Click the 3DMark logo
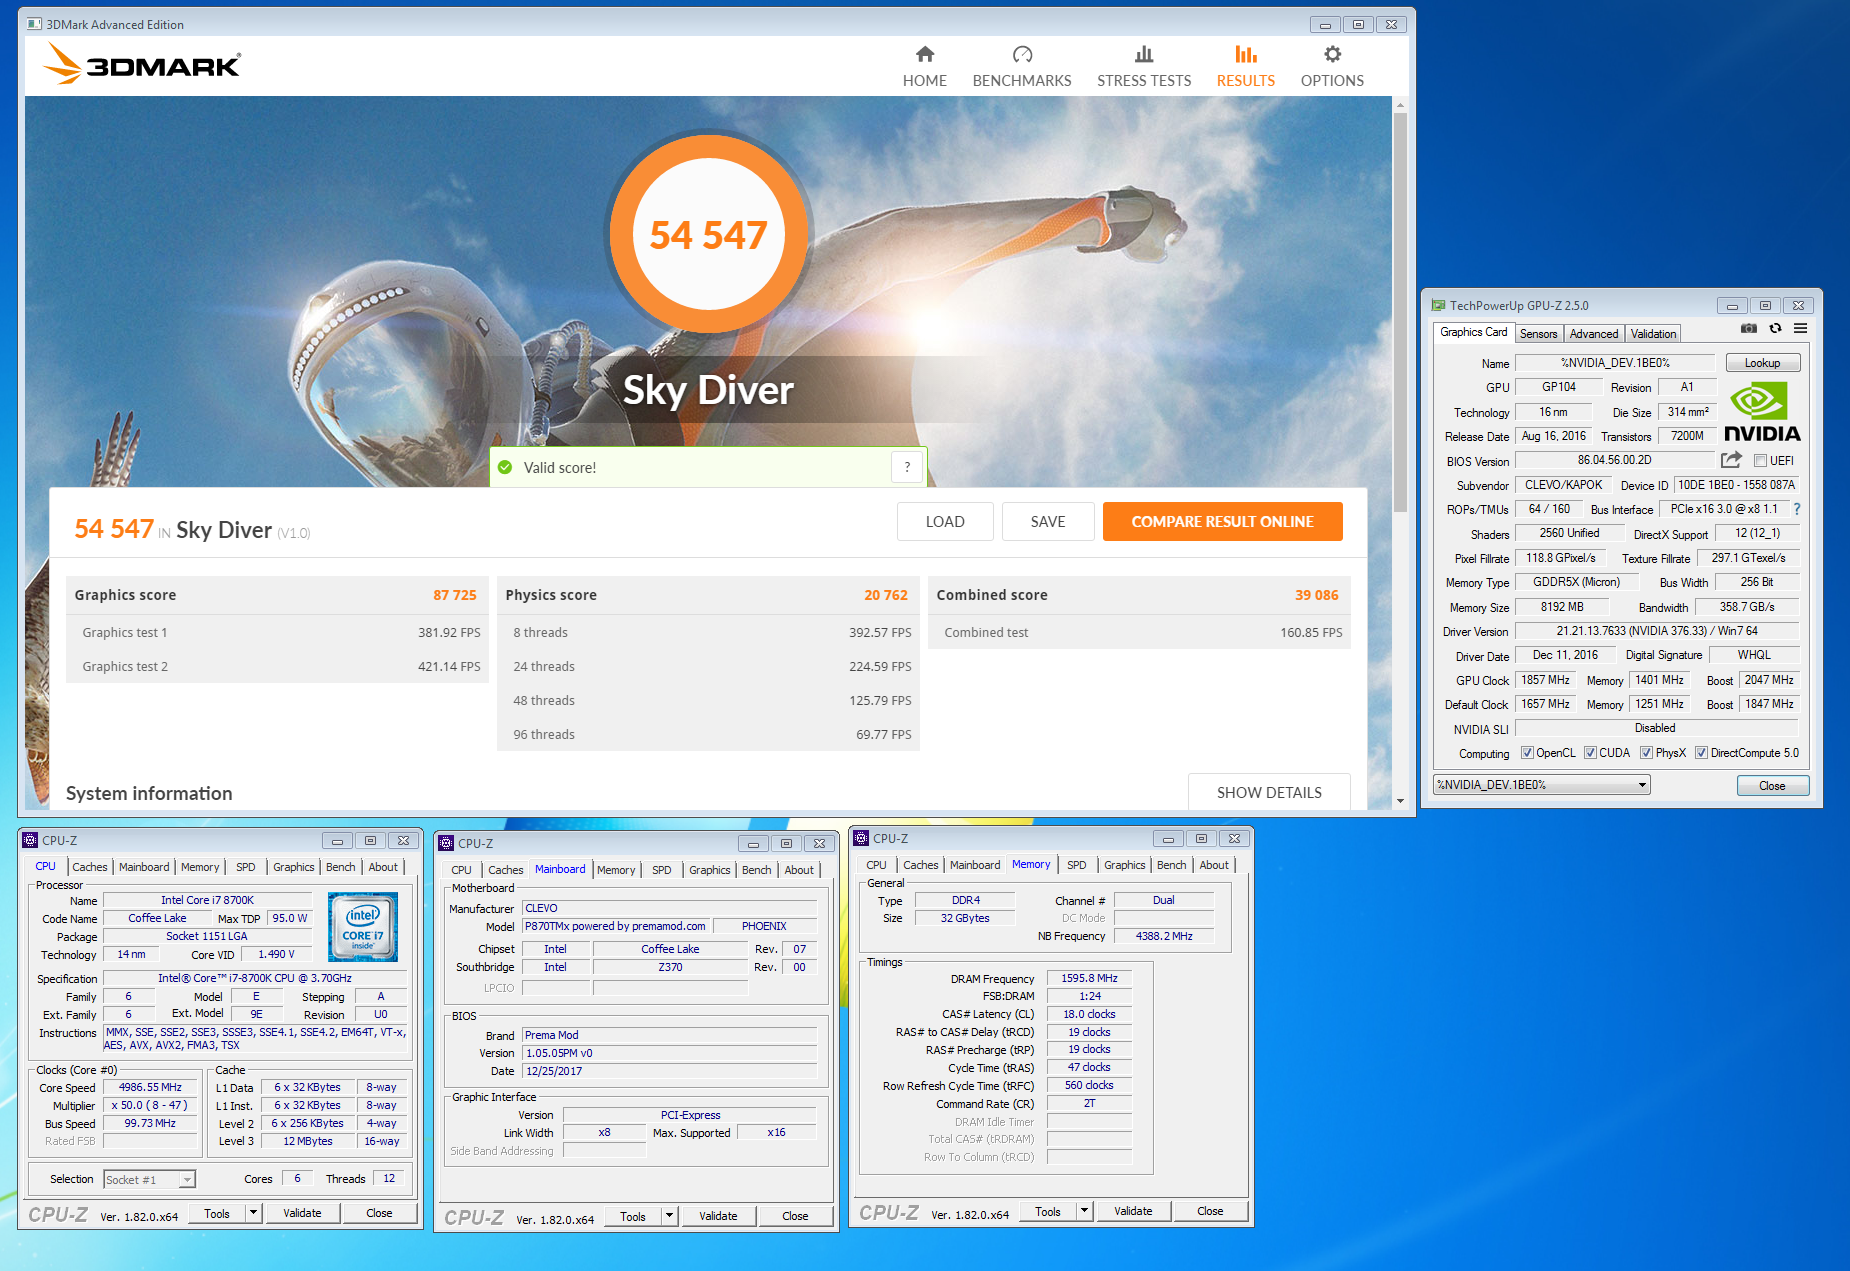 click(x=142, y=64)
